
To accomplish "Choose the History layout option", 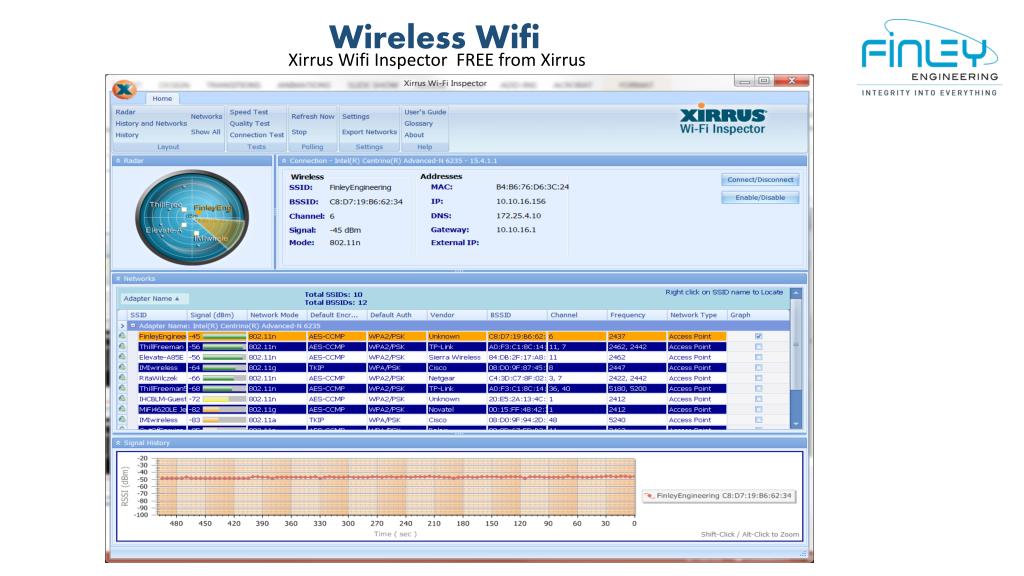I will click(127, 135).
